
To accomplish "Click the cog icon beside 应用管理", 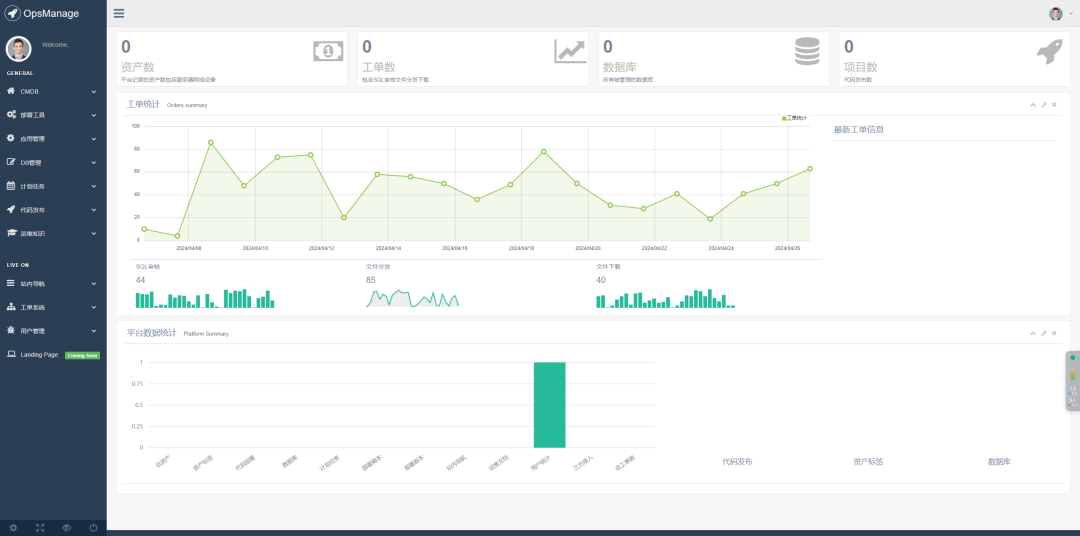I will [11, 138].
